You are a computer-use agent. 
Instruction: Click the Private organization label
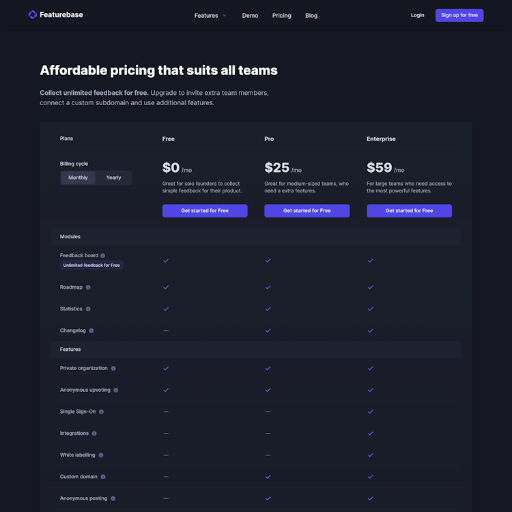pos(84,368)
